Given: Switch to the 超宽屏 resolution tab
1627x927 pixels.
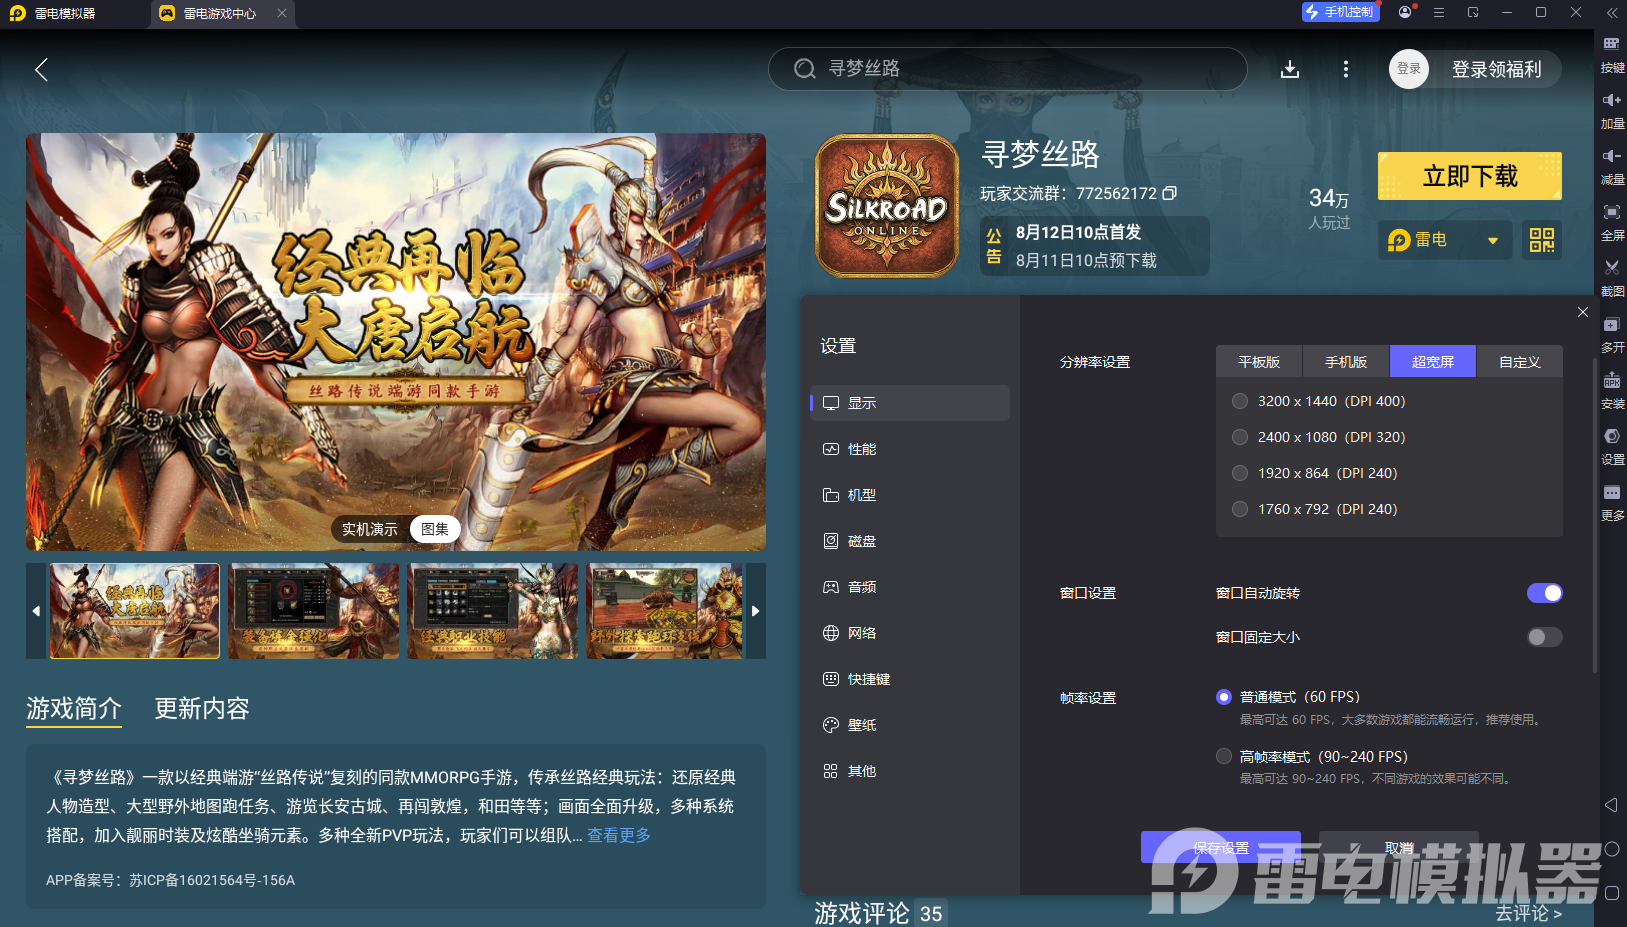Looking at the screenshot, I should tap(1433, 362).
